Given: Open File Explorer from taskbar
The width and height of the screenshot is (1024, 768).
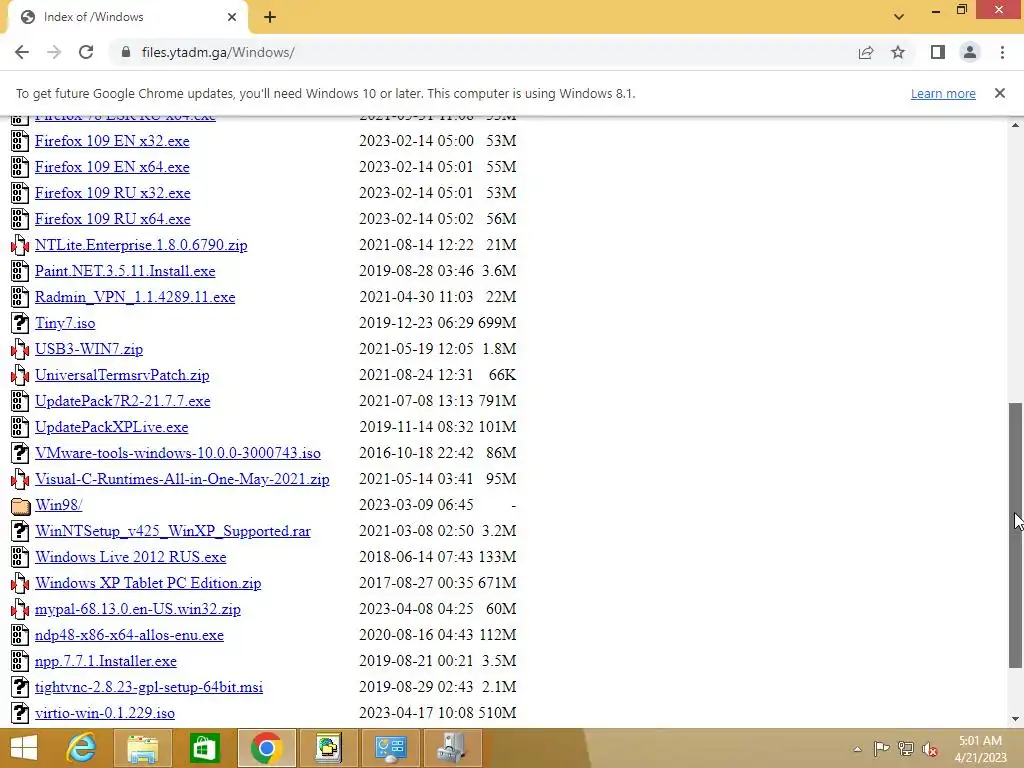Looking at the screenshot, I should click(142, 748).
